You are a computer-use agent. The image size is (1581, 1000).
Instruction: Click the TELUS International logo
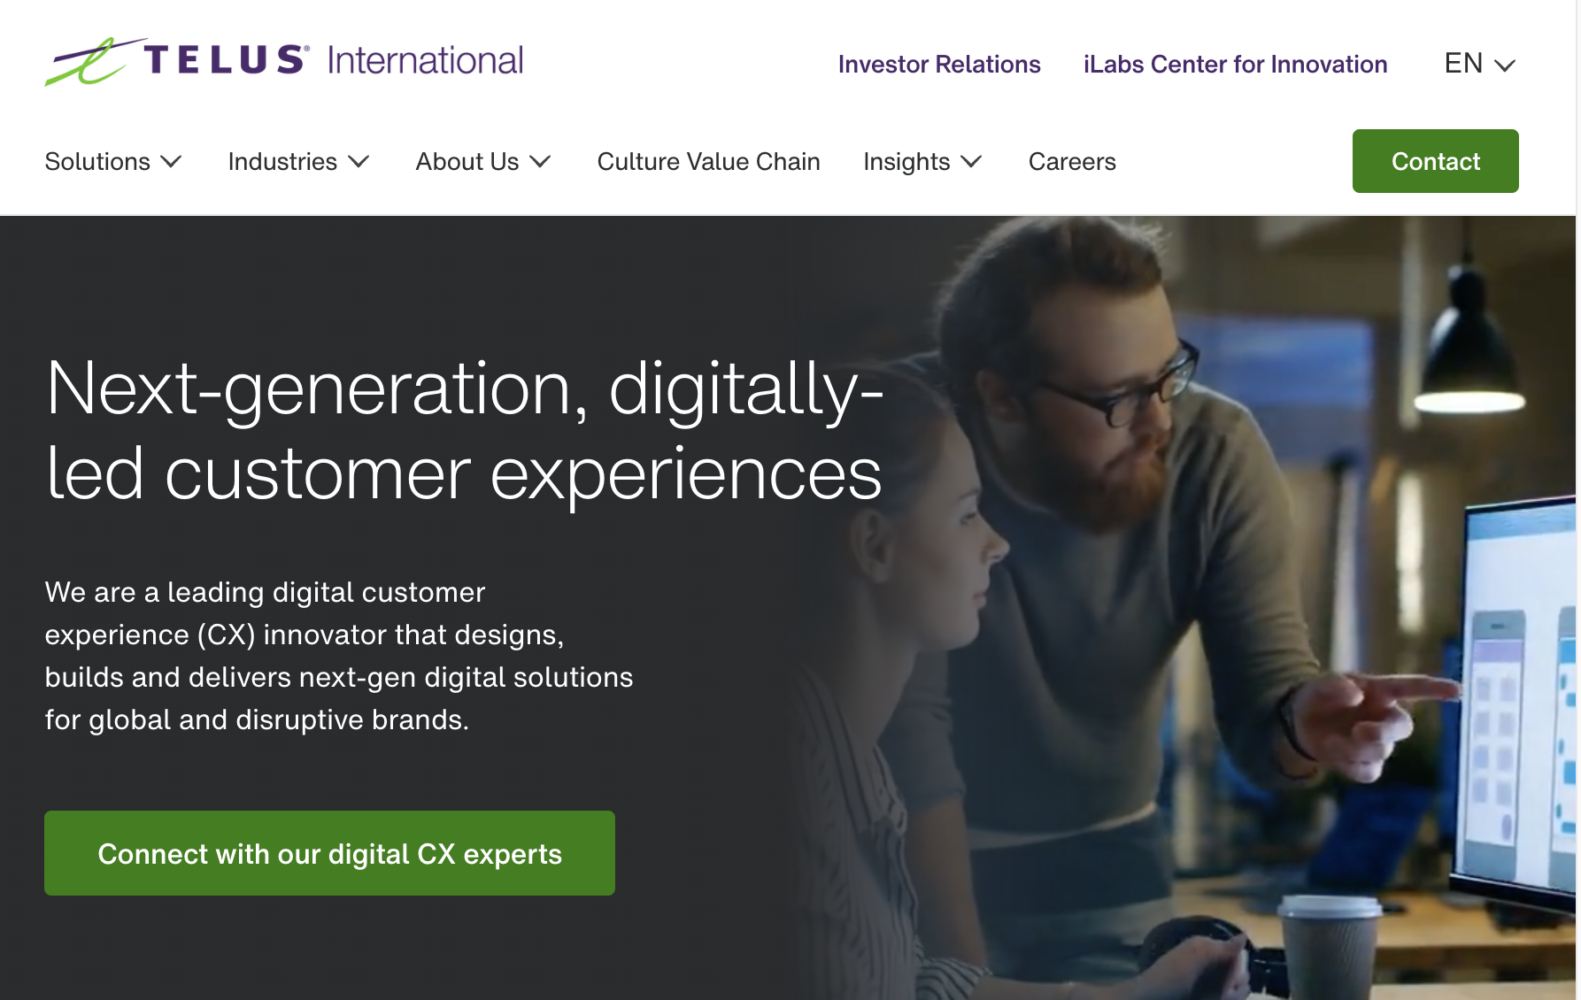[285, 60]
